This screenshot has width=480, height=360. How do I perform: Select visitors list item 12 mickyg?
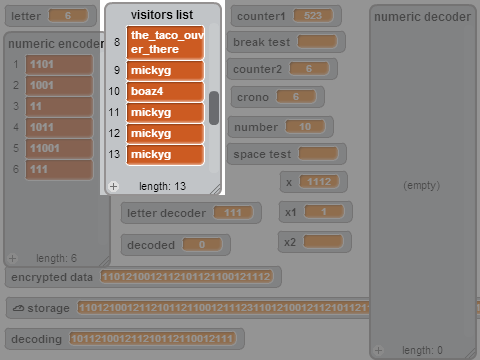point(165,133)
